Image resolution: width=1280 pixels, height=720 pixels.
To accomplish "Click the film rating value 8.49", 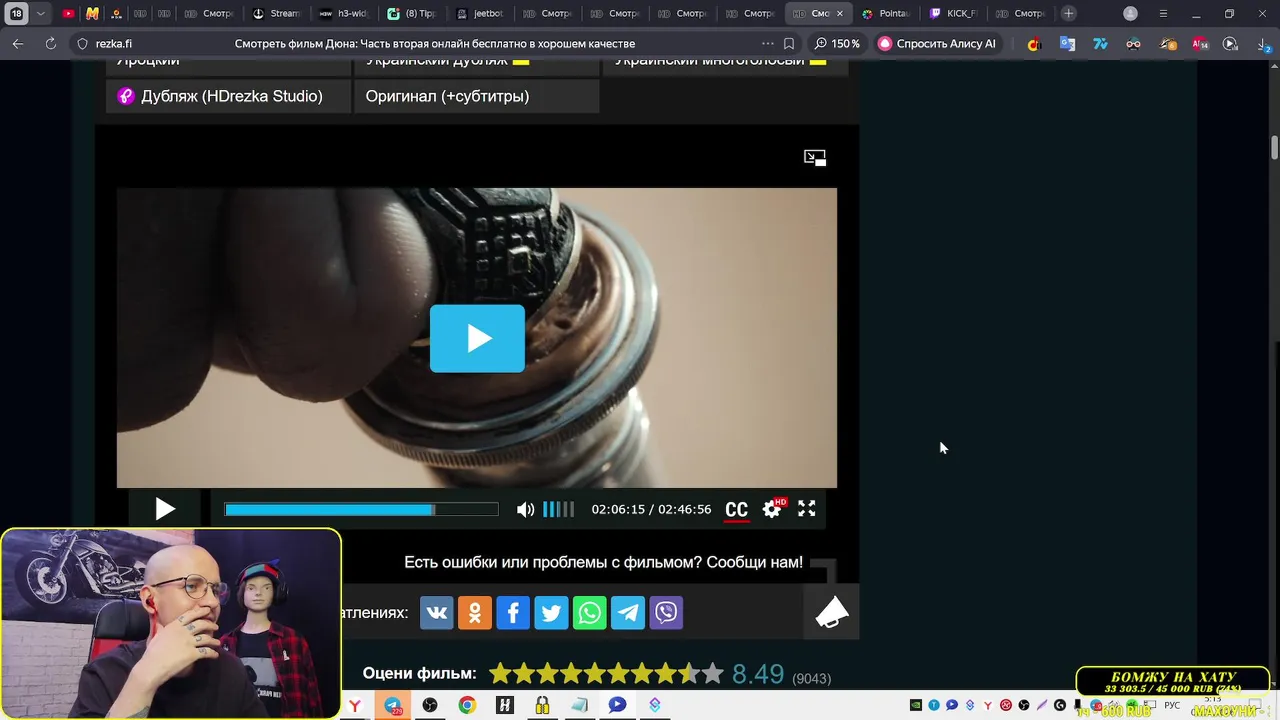I will pos(758,674).
